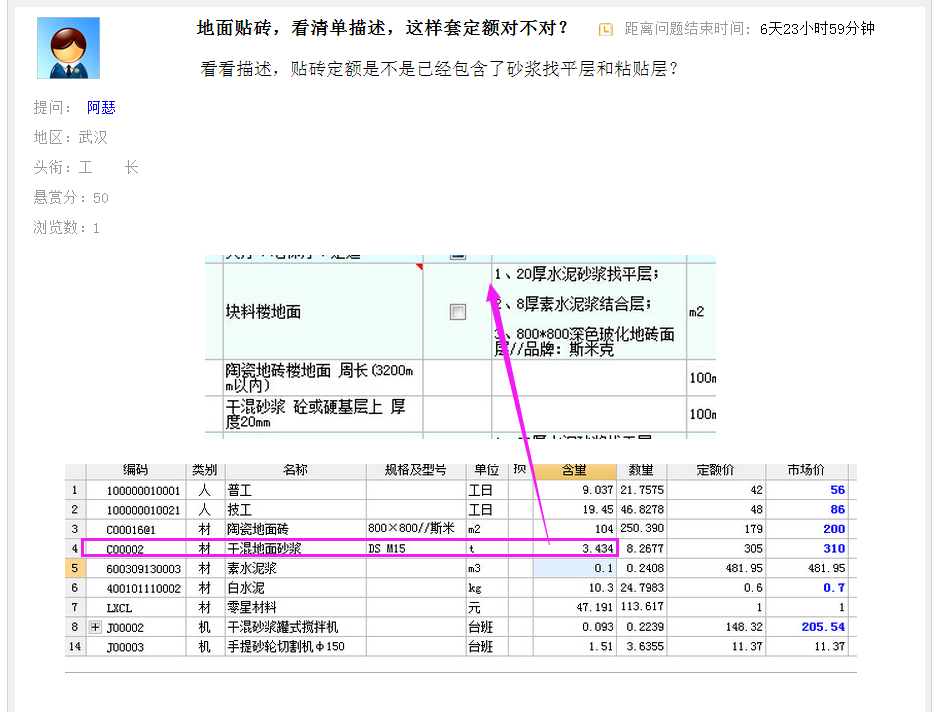Click the market price 86

[837, 510]
